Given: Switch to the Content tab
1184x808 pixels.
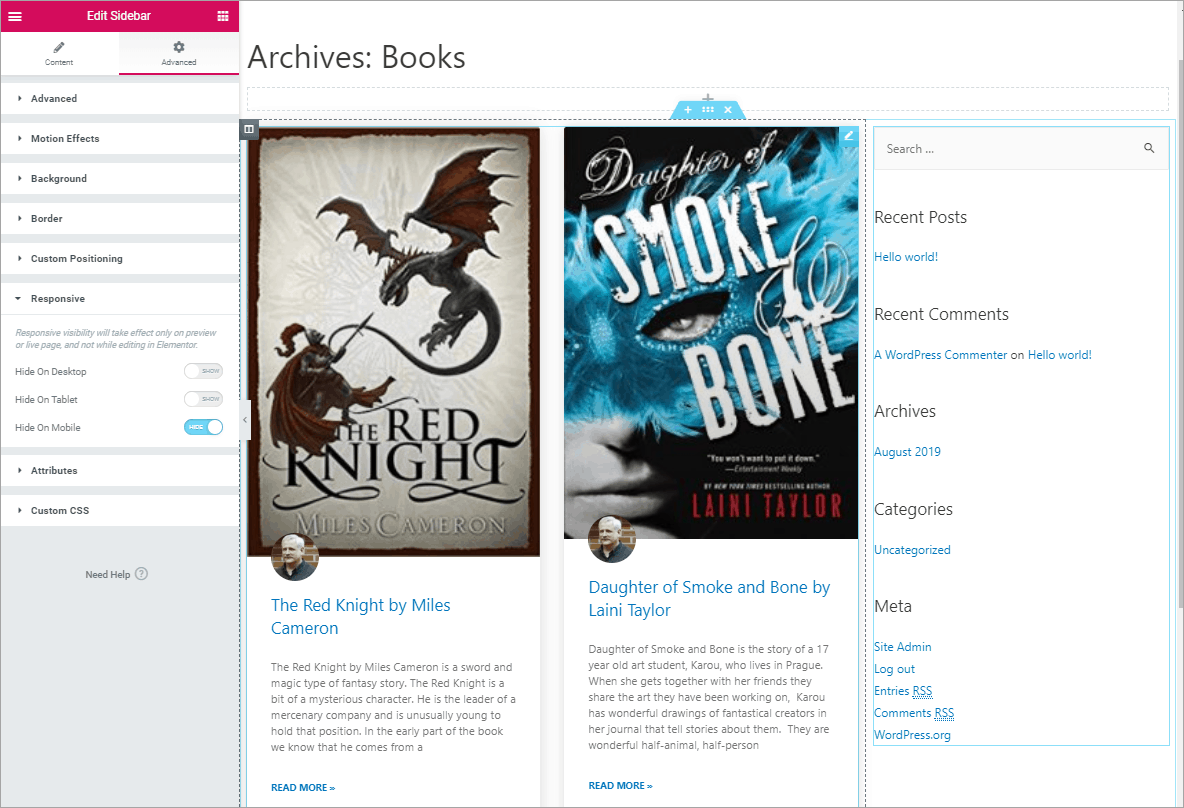Looking at the screenshot, I should click(60, 53).
